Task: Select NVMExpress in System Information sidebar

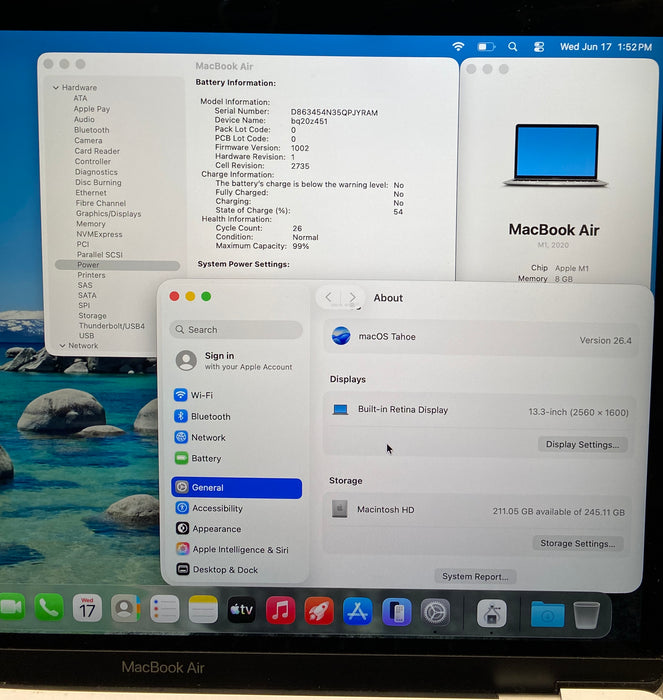Action: (x=99, y=234)
